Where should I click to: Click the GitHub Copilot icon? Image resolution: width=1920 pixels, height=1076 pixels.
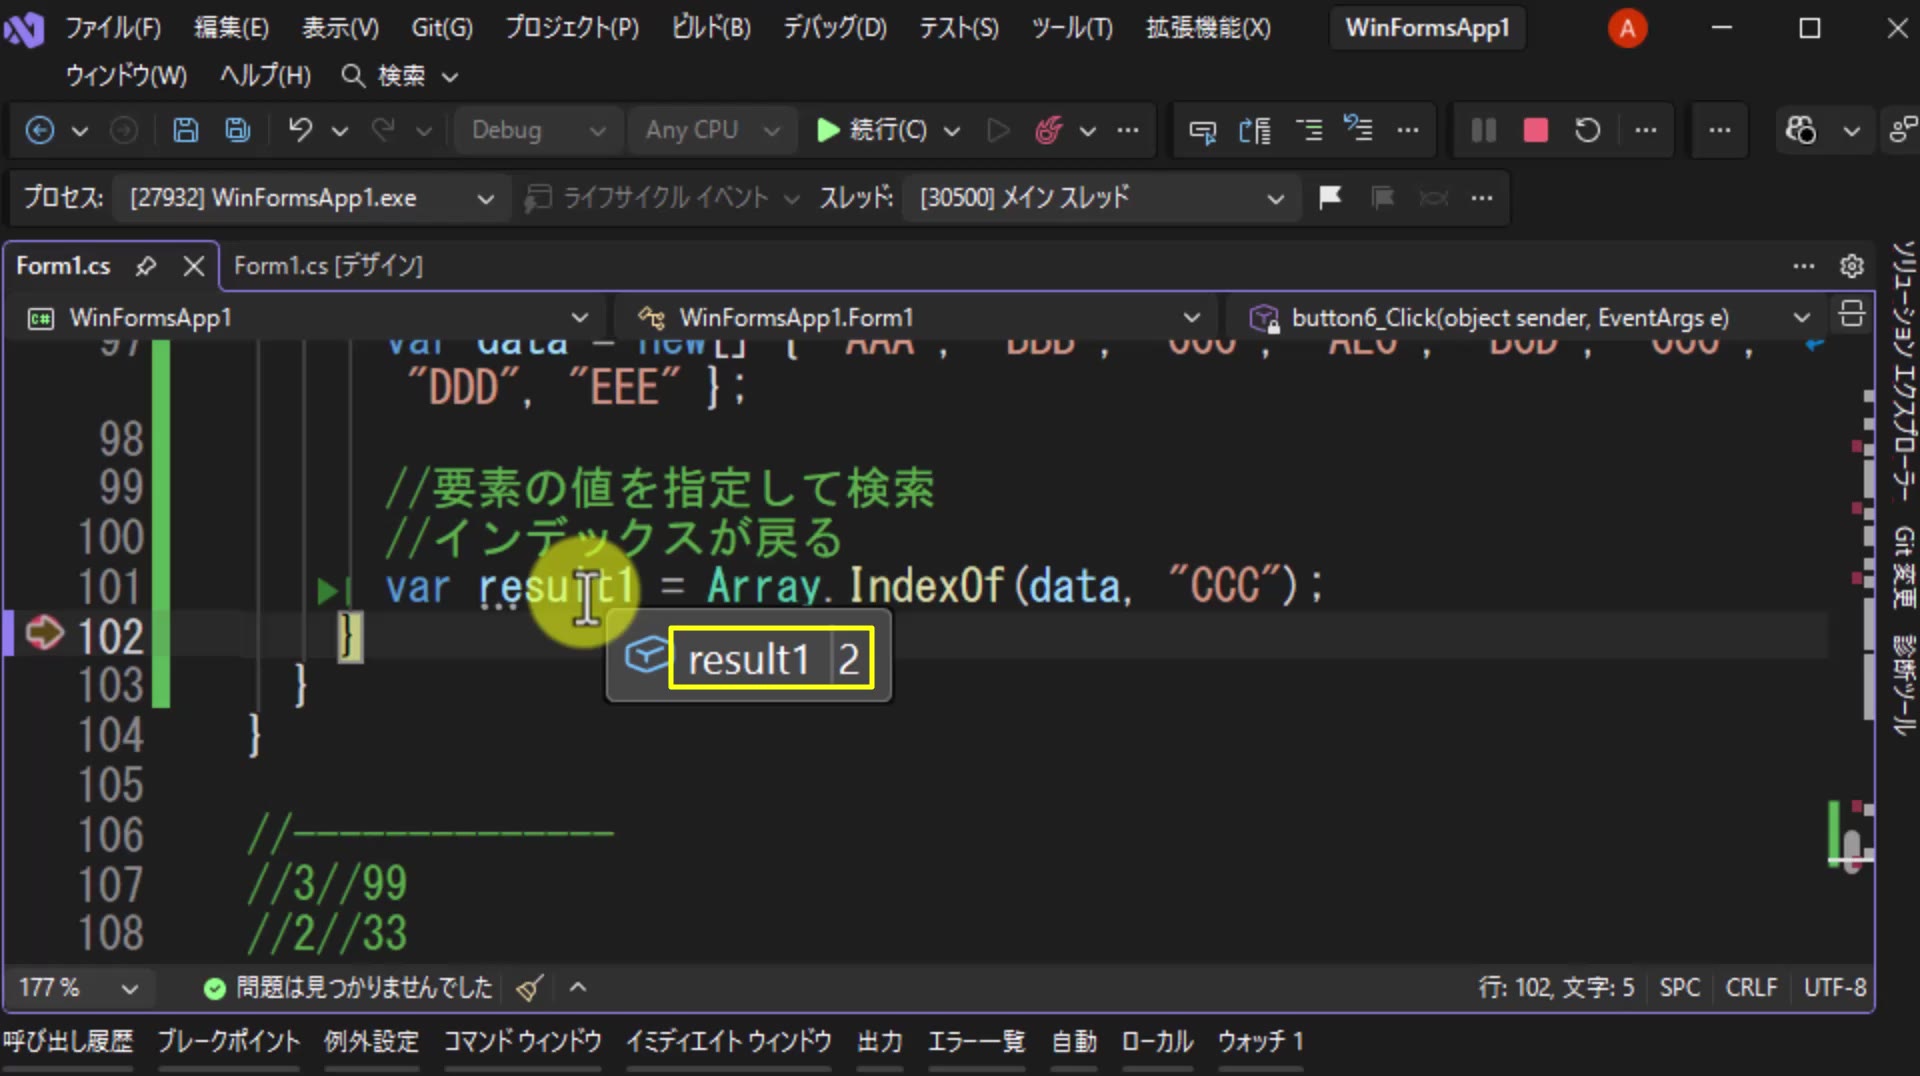[1801, 130]
